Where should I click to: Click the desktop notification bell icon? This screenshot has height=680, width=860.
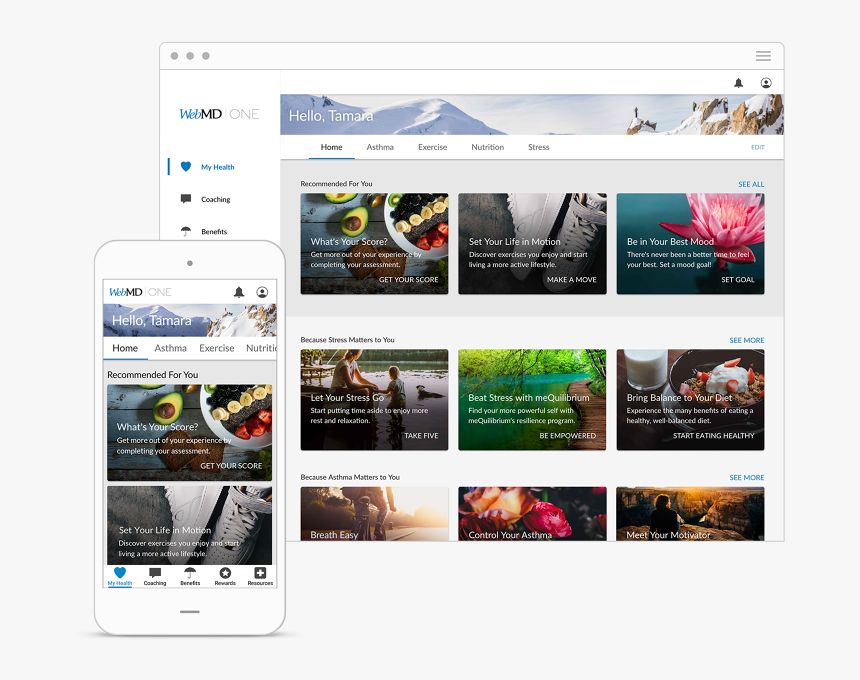738,83
